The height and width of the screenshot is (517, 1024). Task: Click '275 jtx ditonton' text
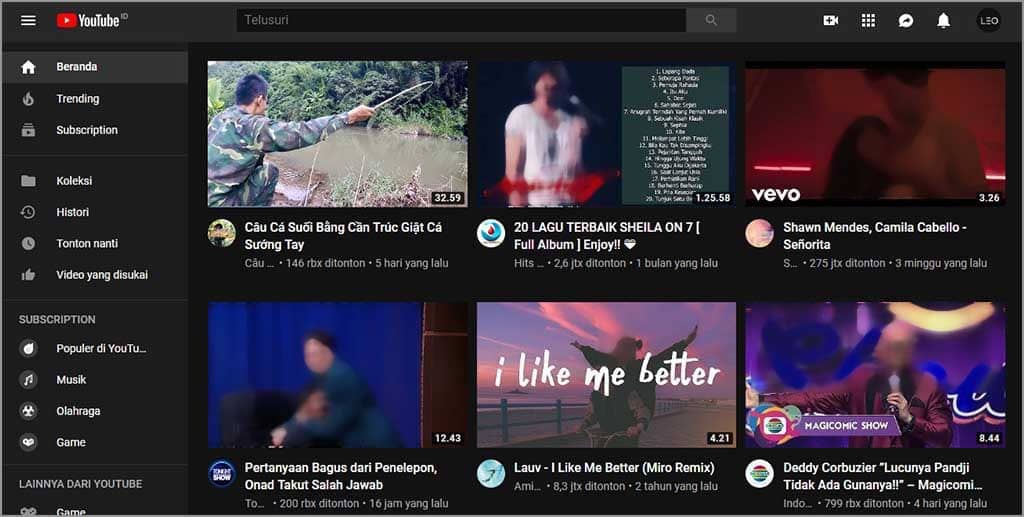(847, 263)
